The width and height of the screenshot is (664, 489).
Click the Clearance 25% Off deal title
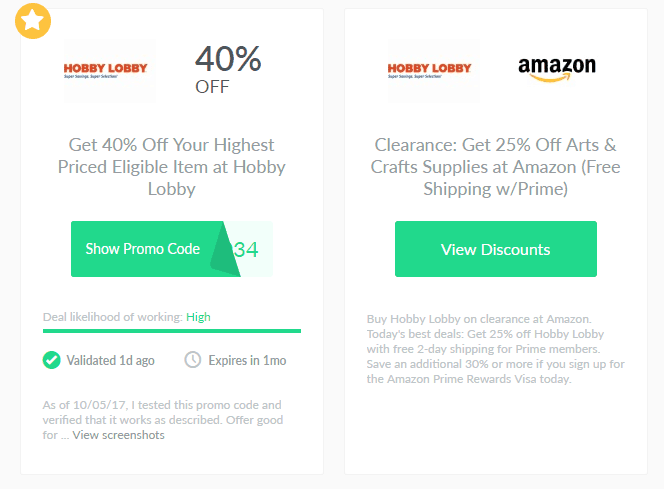coord(495,167)
